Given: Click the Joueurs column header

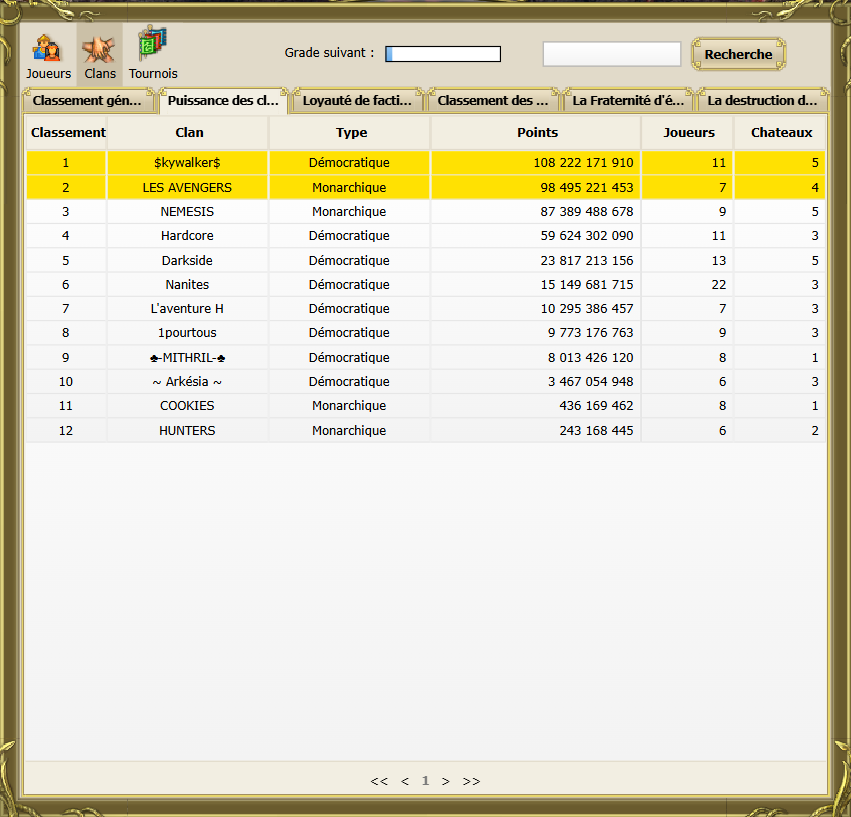Looking at the screenshot, I should [689, 132].
